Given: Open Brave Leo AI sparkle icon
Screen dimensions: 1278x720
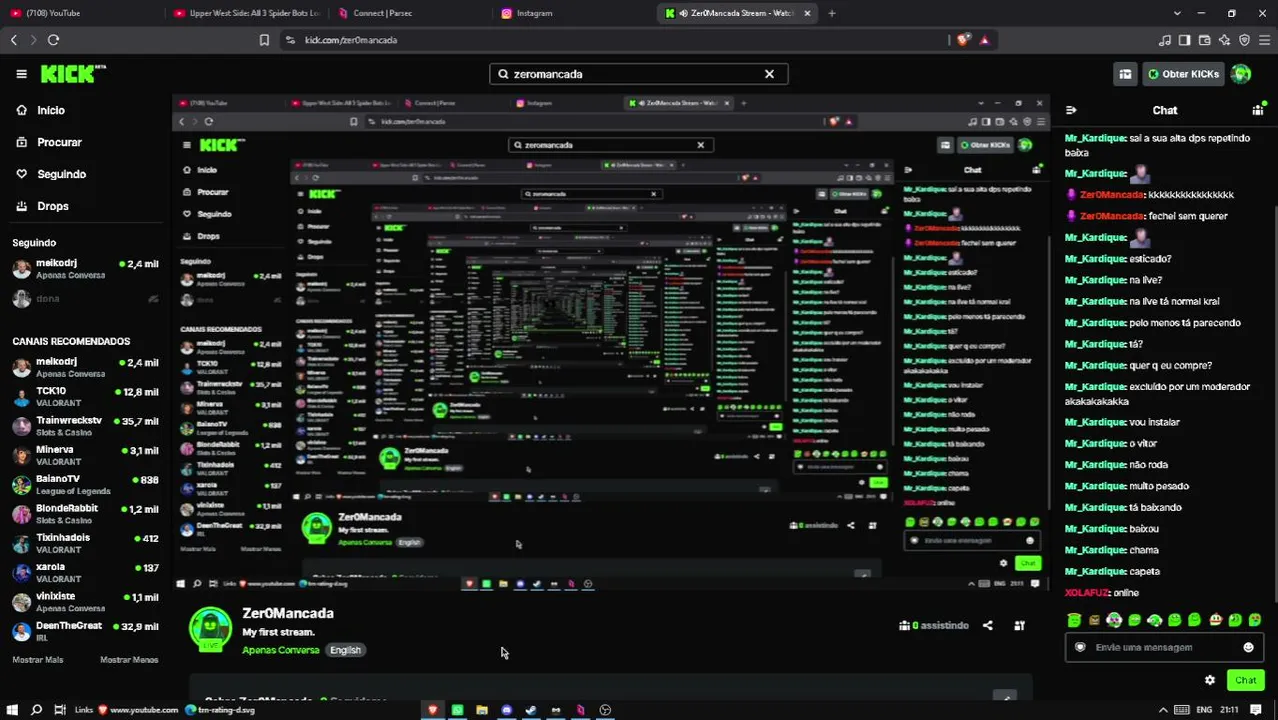Looking at the screenshot, I should tap(1225, 40).
